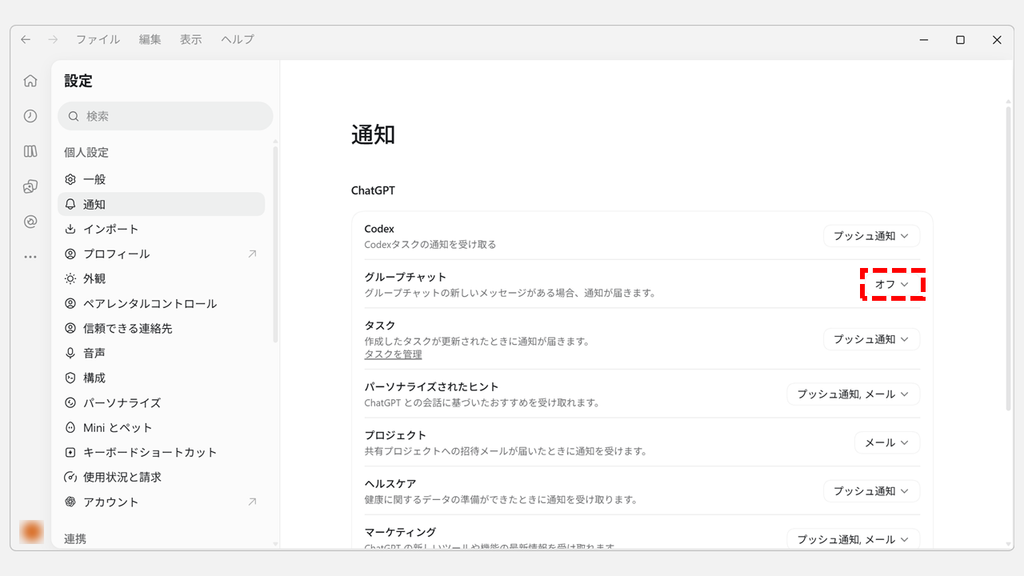Click the icon beside 構成
Viewport: 1024px width, 576px height.
pos(71,378)
